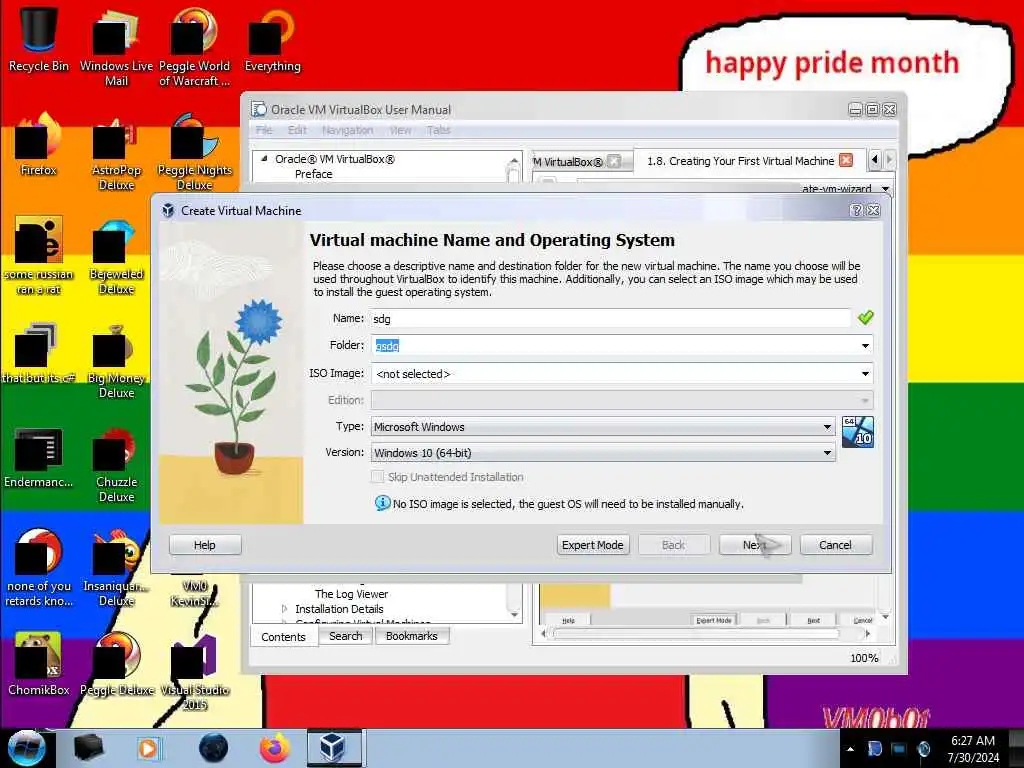
Task: Click media player icon in taskbar
Action: [x=148, y=748]
